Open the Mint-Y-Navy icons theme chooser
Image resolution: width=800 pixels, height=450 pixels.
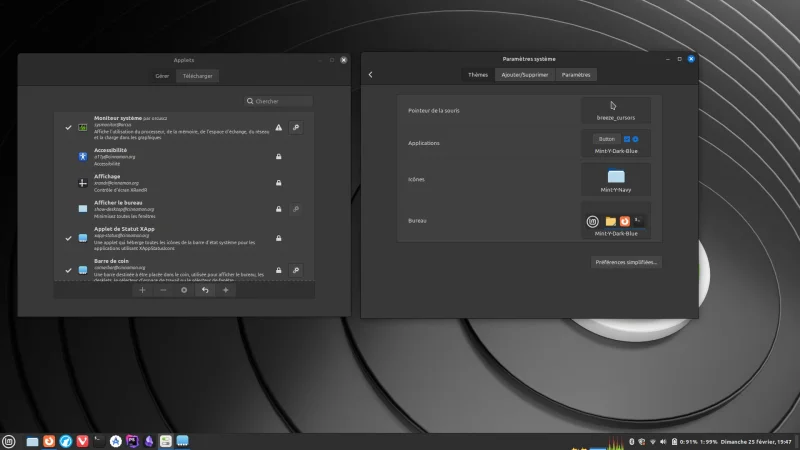point(616,180)
